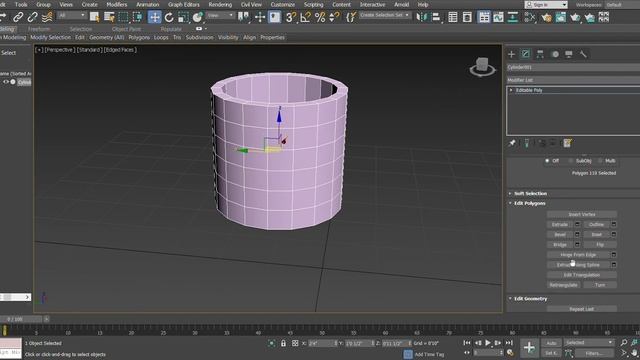Toggle Angle Snap
This screenshot has width=640, height=360.
[x=305, y=17]
